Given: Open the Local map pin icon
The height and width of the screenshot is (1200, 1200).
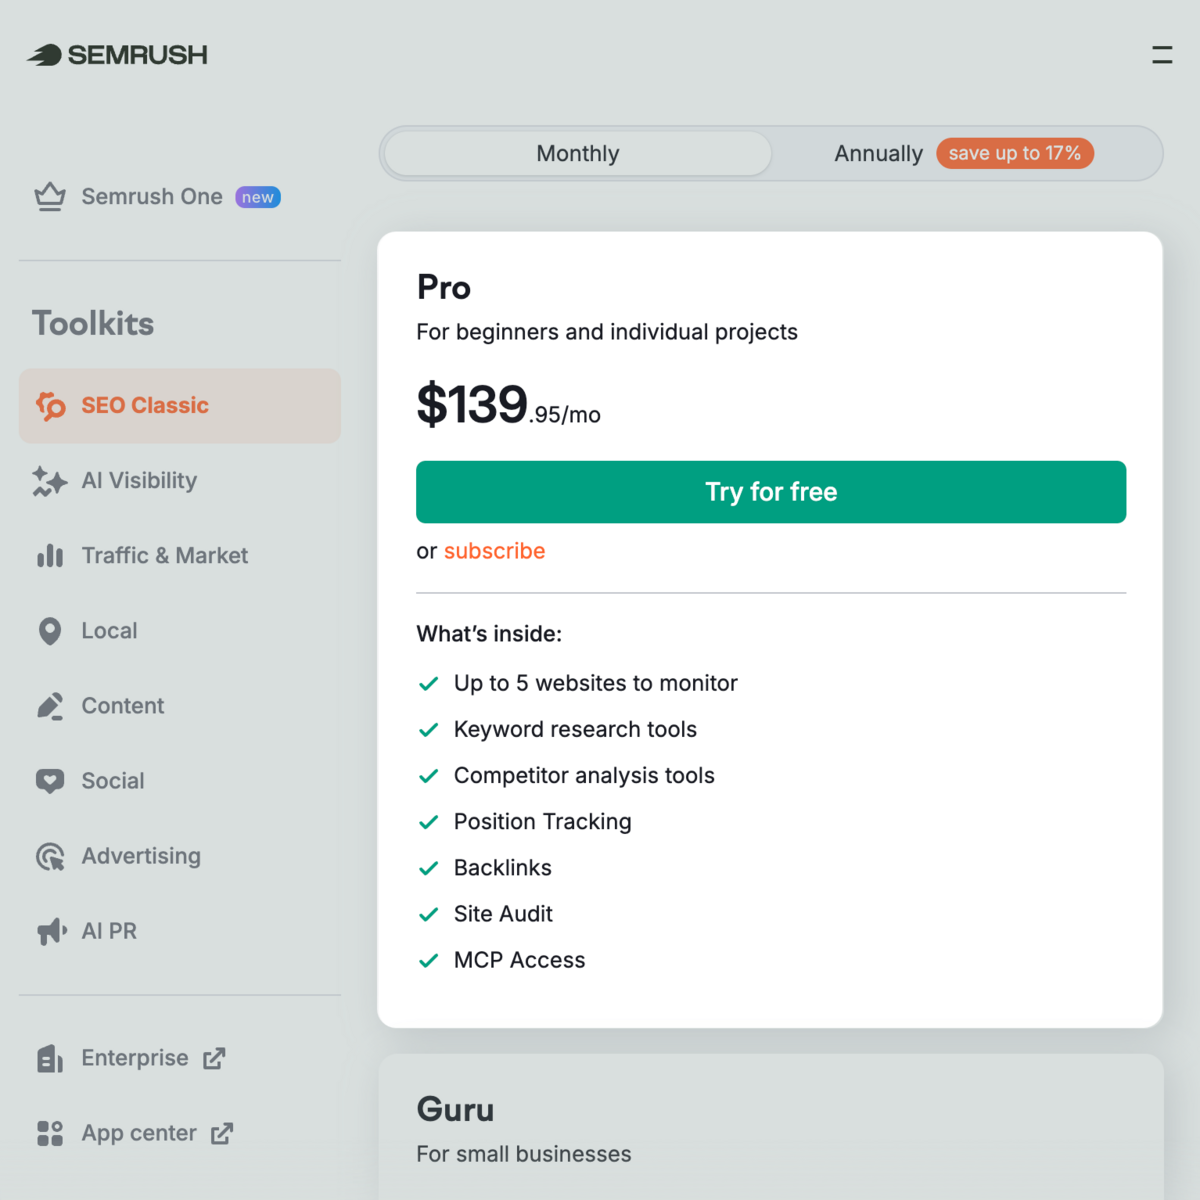Looking at the screenshot, I should (49, 631).
